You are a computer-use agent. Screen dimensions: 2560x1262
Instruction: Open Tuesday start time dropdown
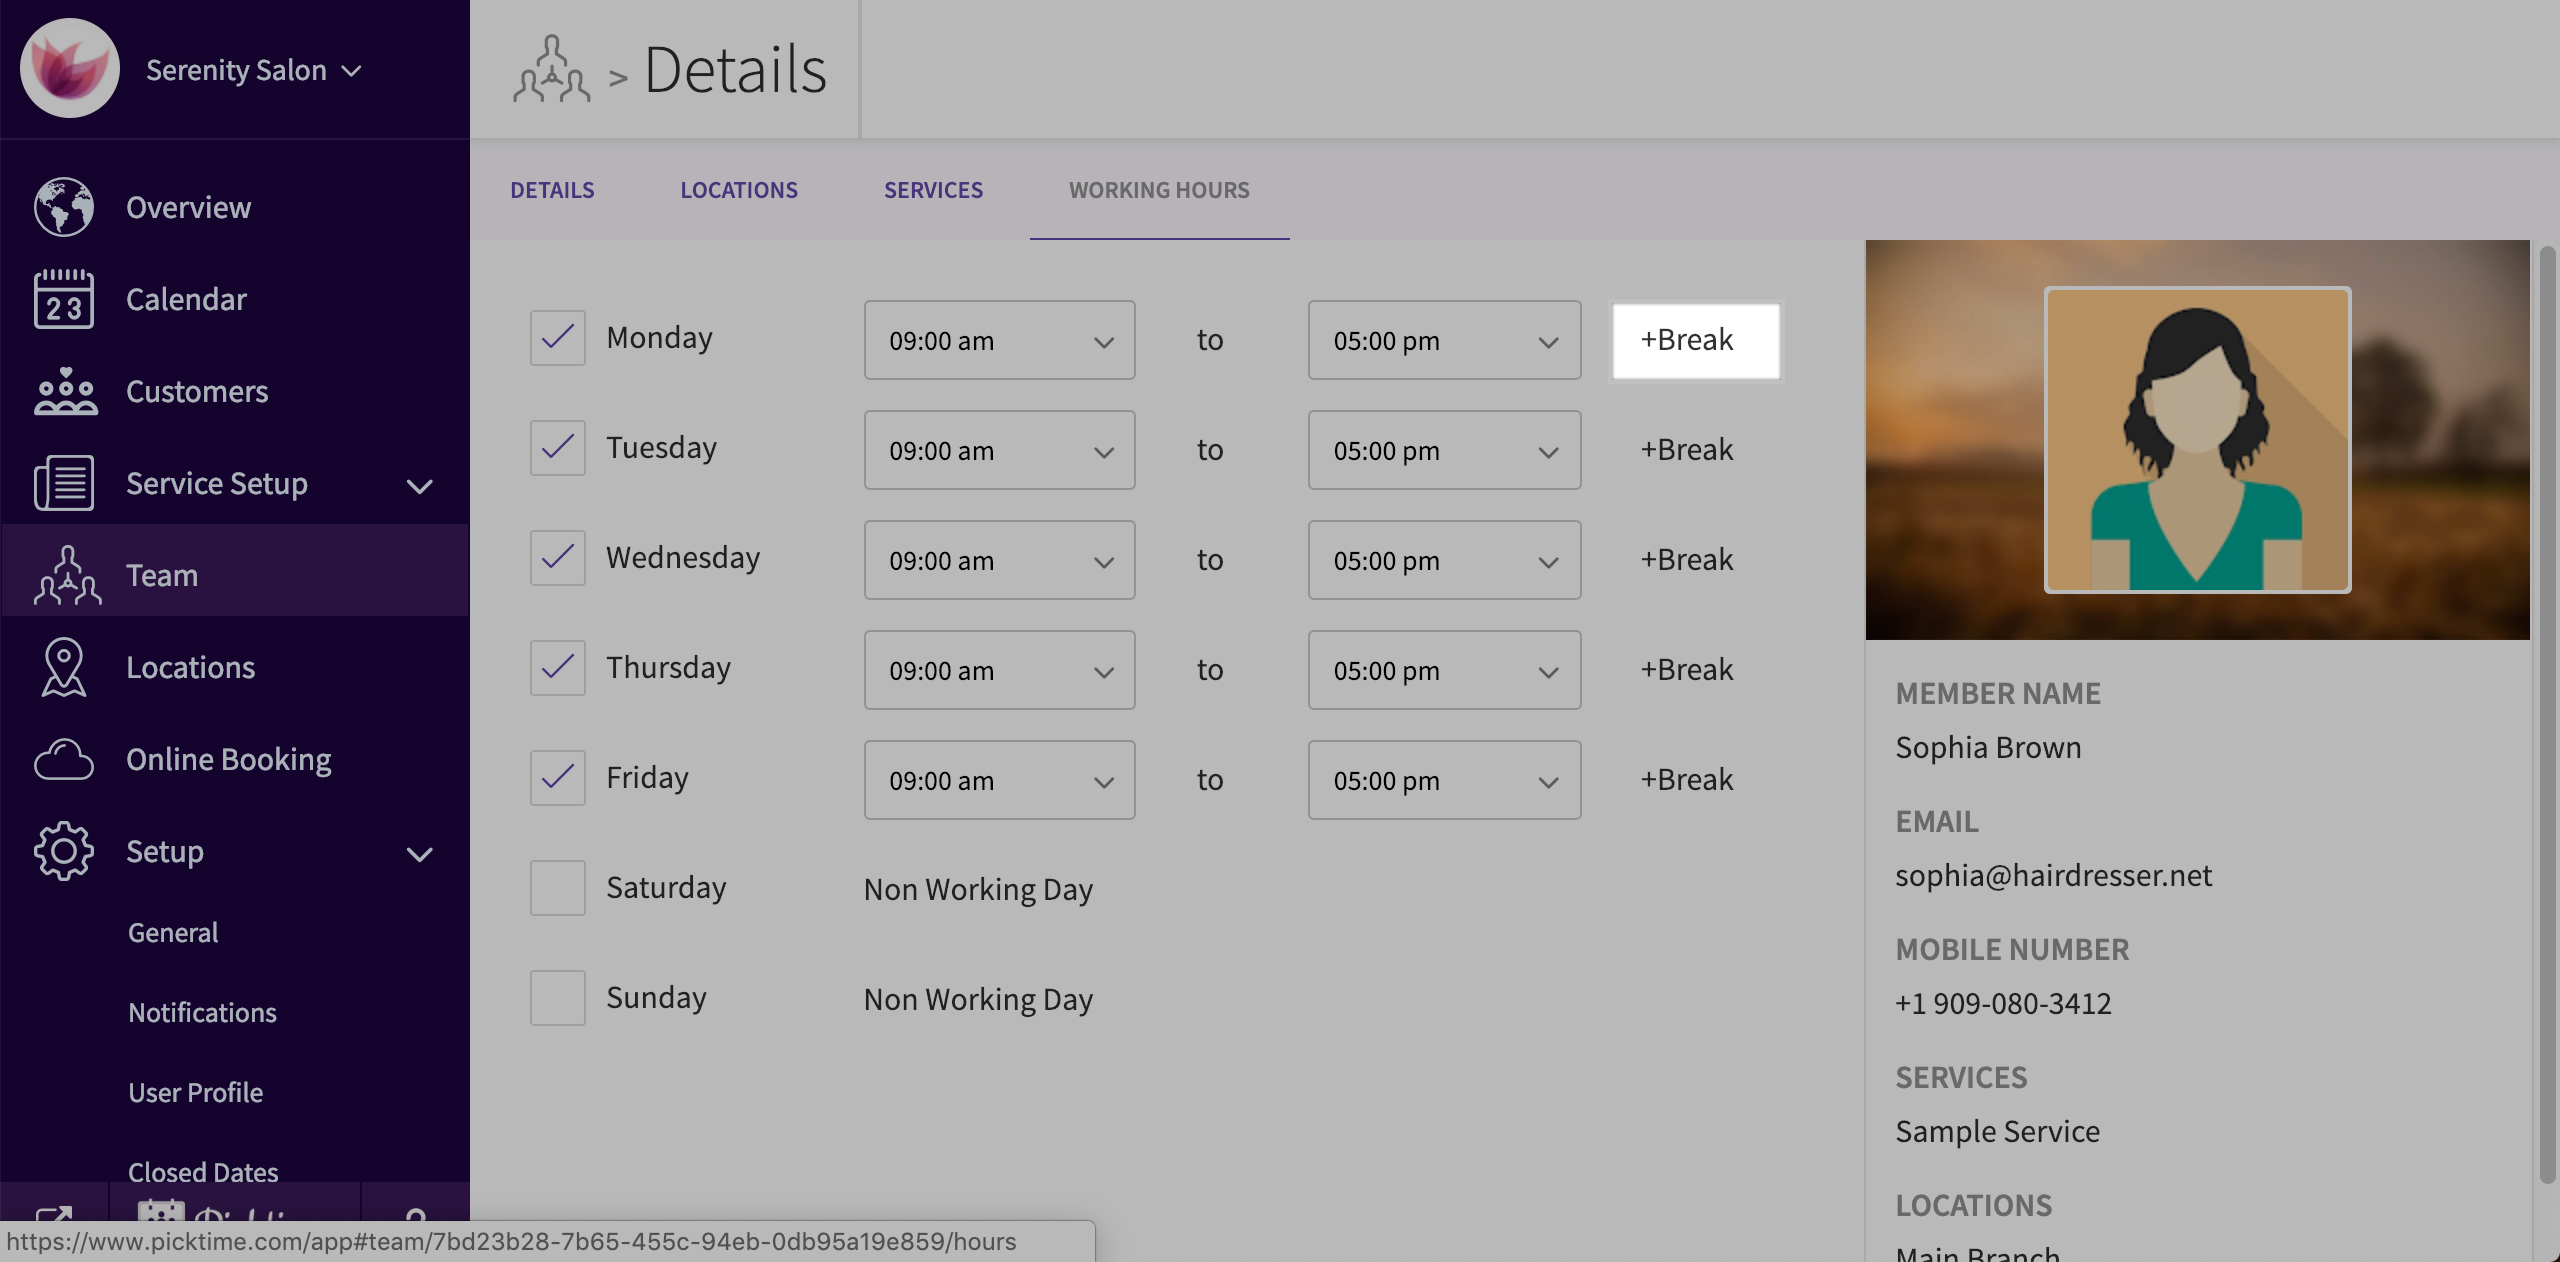tap(999, 450)
